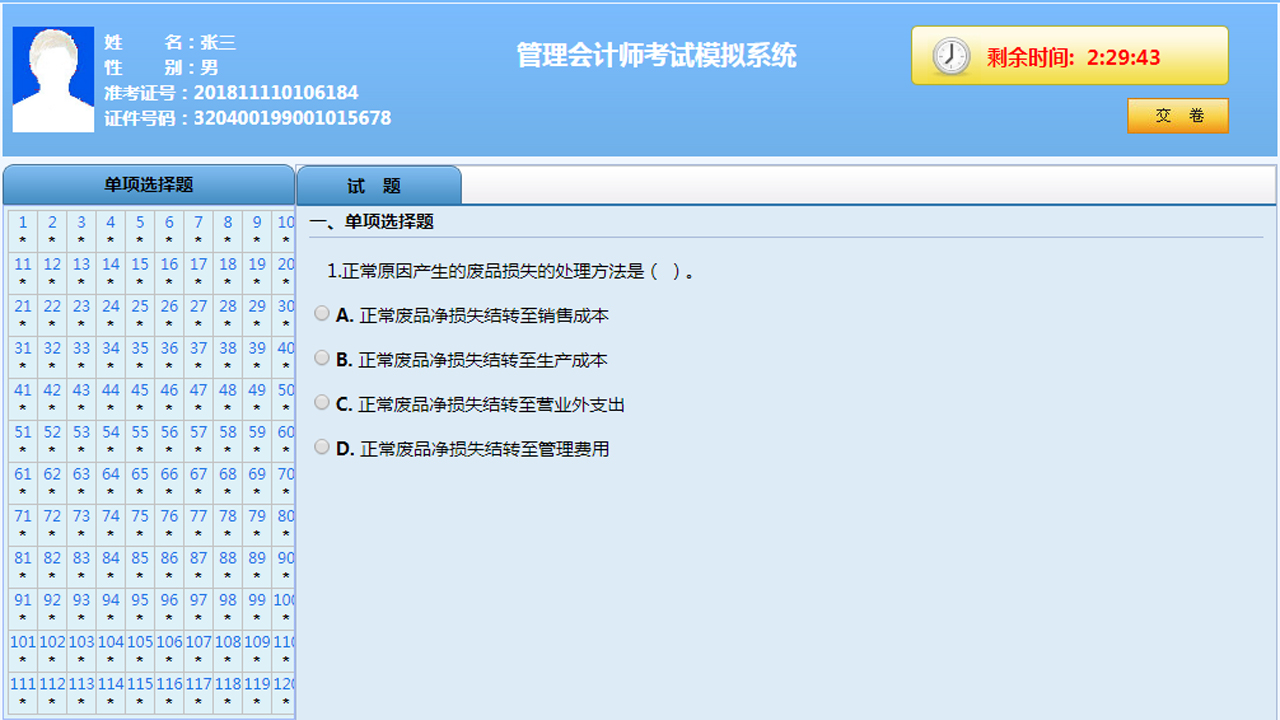Screen dimensions: 1280x720
Task: Choose answer B 正常废品净损失结转至生产成本
Action: [x=322, y=358]
